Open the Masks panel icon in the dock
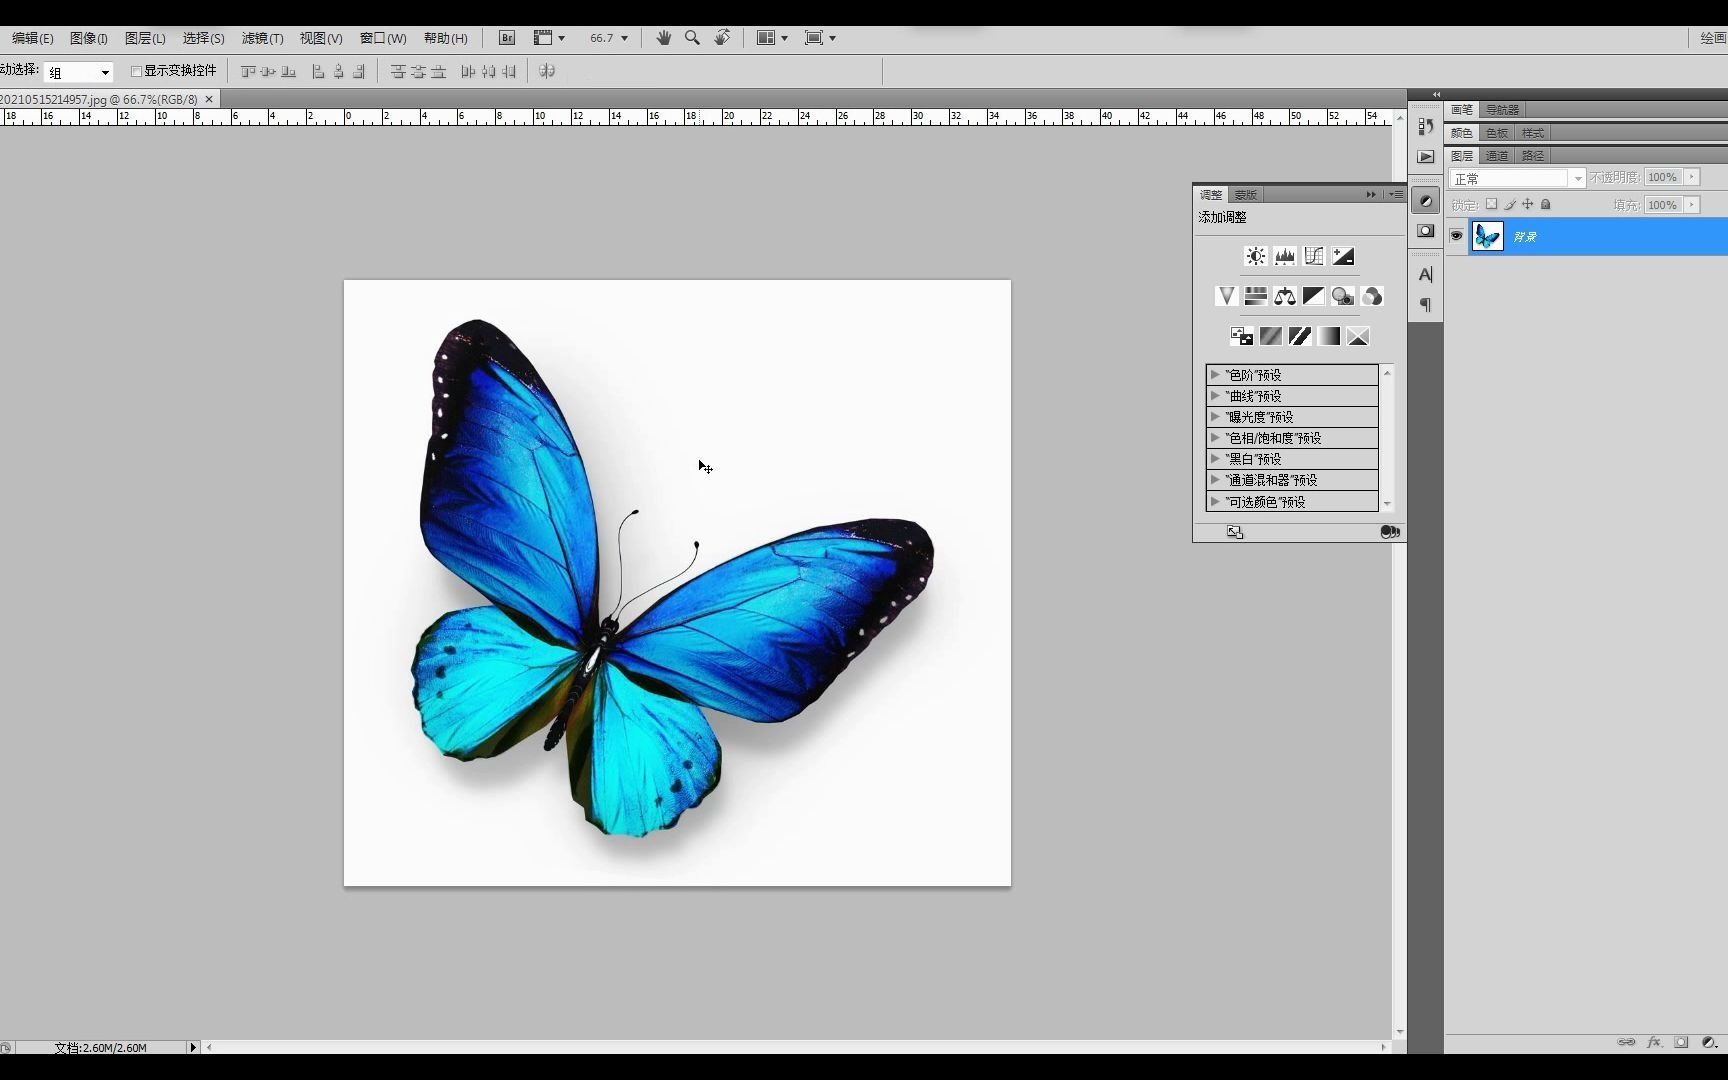1728x1080 pixels. 1426,231
